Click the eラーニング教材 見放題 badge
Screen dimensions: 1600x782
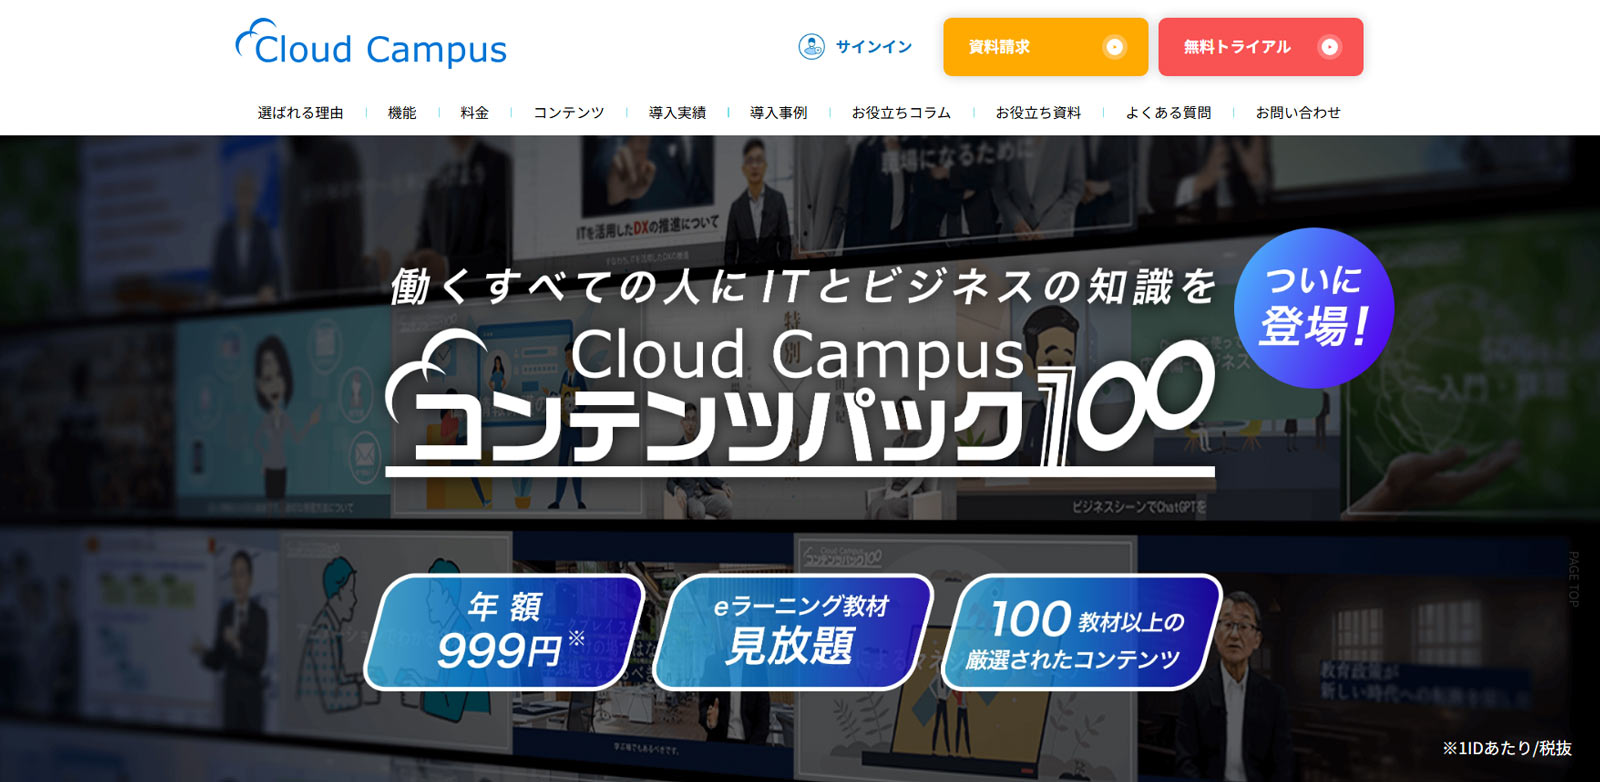click(793, 632)
